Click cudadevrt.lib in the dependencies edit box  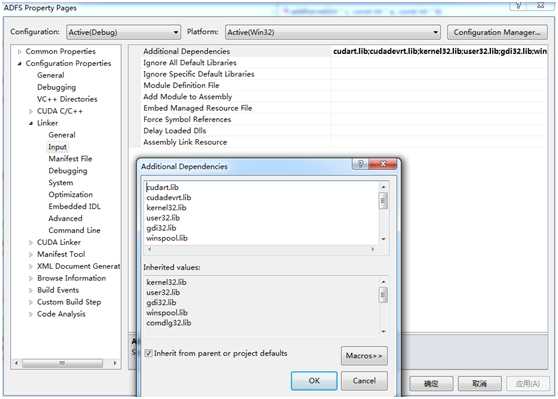[x=169, y=198]
